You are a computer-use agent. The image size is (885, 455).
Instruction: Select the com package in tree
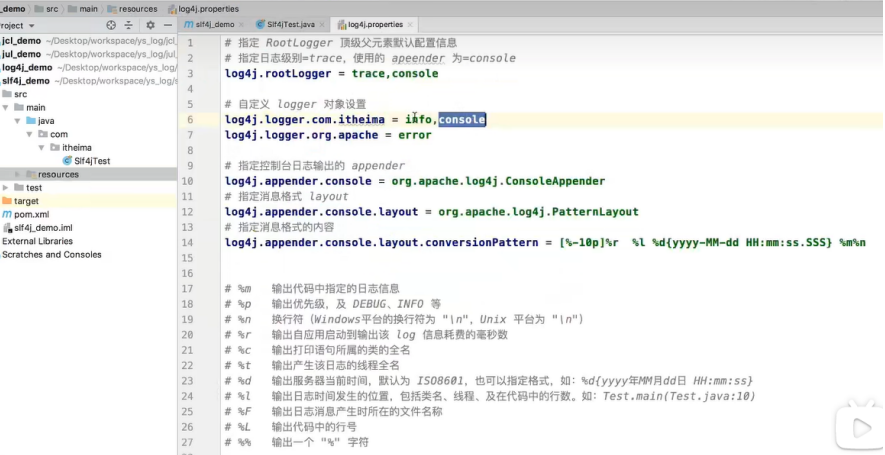point(59,134)
